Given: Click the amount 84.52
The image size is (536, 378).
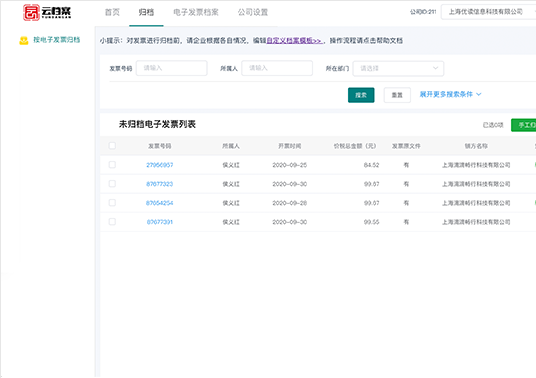Looking at the screenshot, I should (x=371, y=165).
